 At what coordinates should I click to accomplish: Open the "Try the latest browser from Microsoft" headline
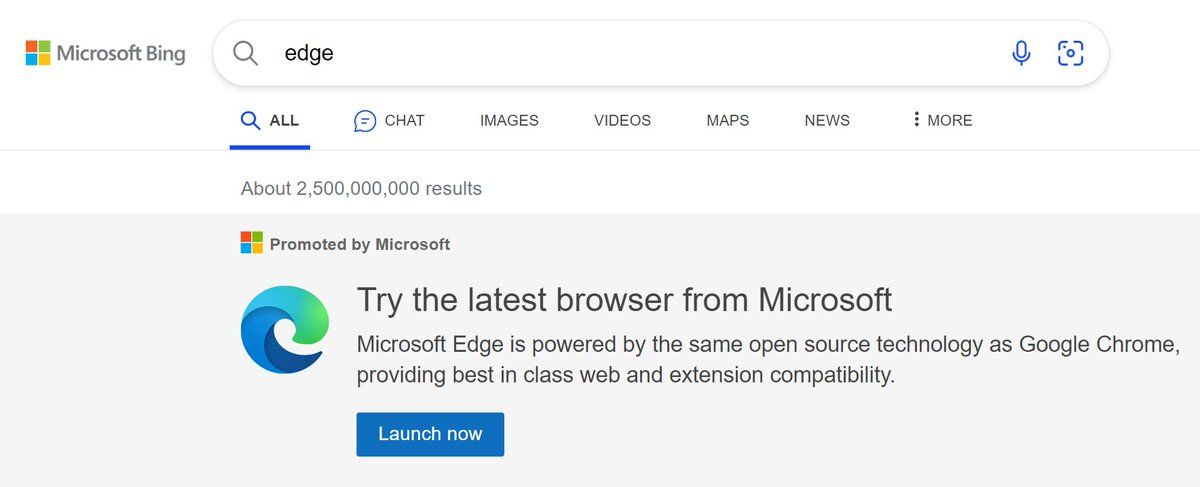pos(624,299)
